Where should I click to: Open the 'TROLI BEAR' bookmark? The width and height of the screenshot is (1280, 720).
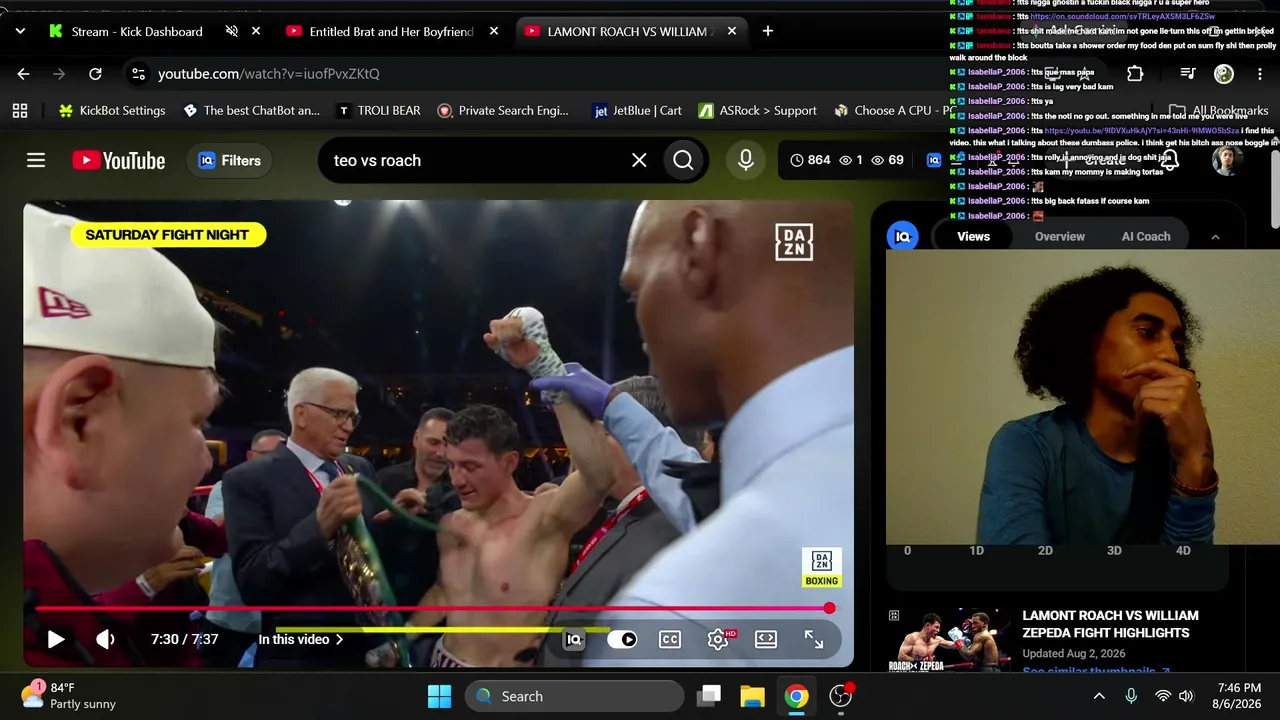pyautogui.click(x=378, y=111)
